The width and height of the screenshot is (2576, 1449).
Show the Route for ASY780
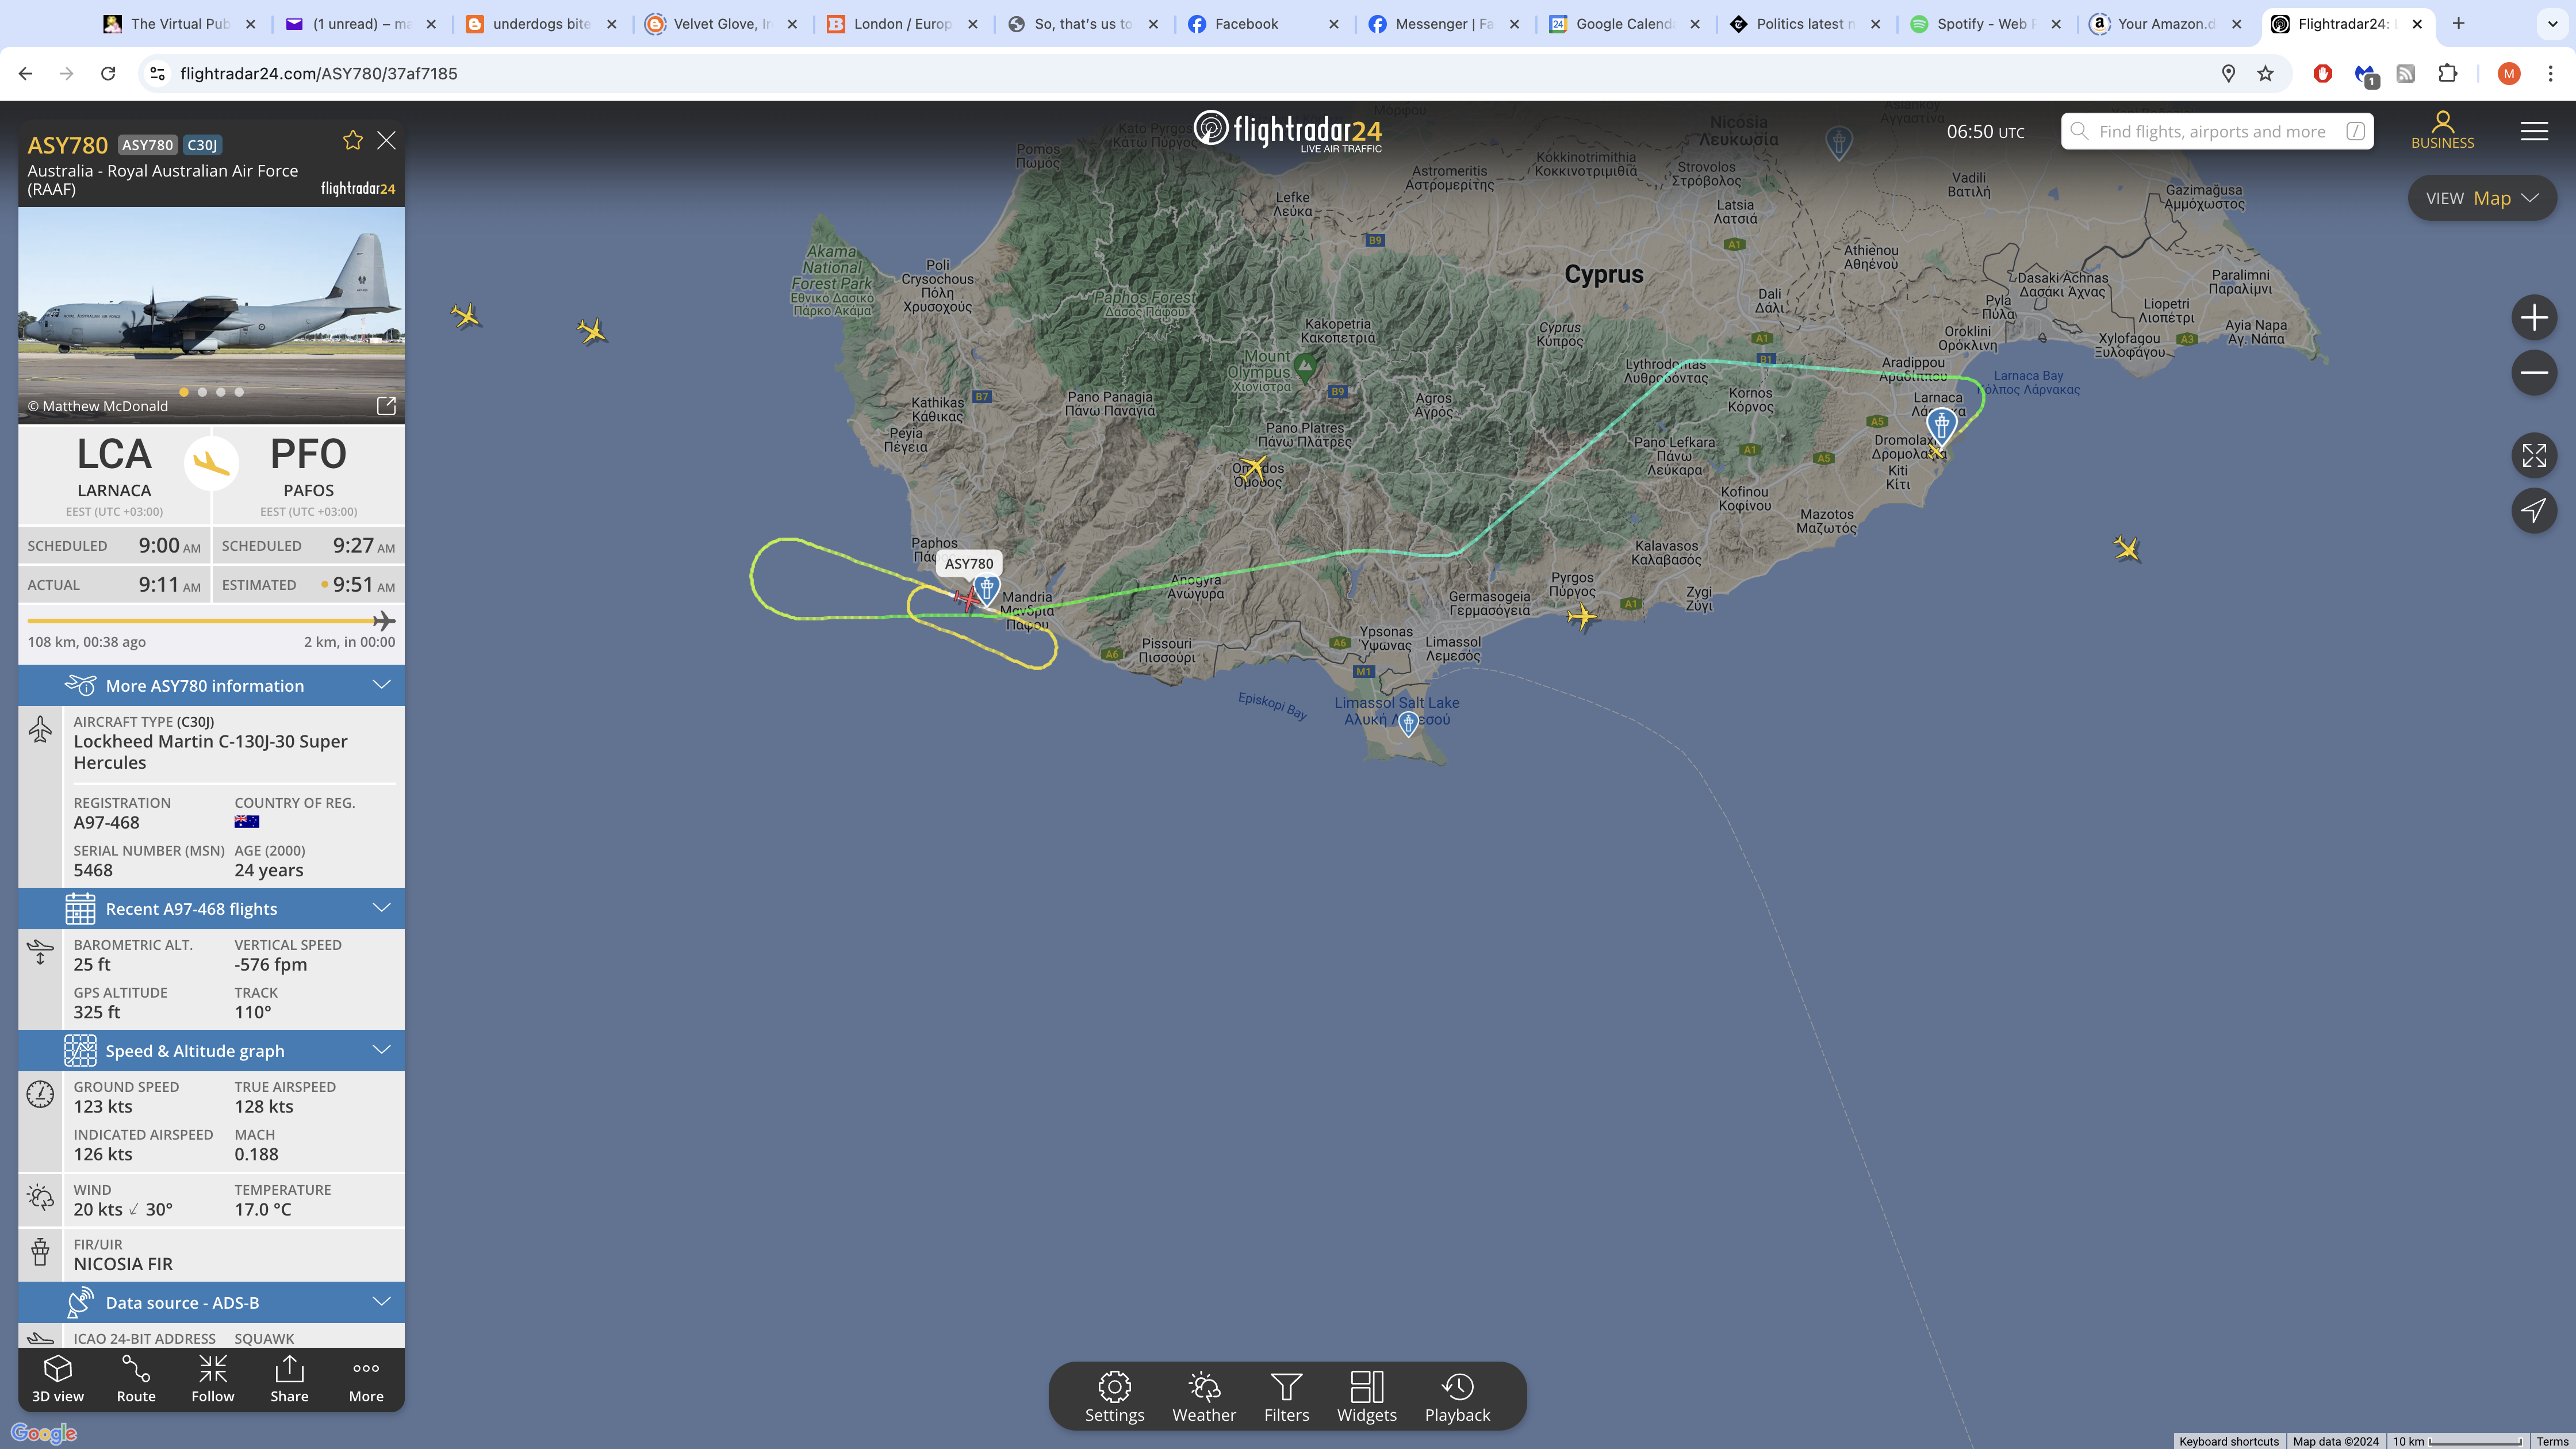pyautogui.click(x=136, y=1379)
